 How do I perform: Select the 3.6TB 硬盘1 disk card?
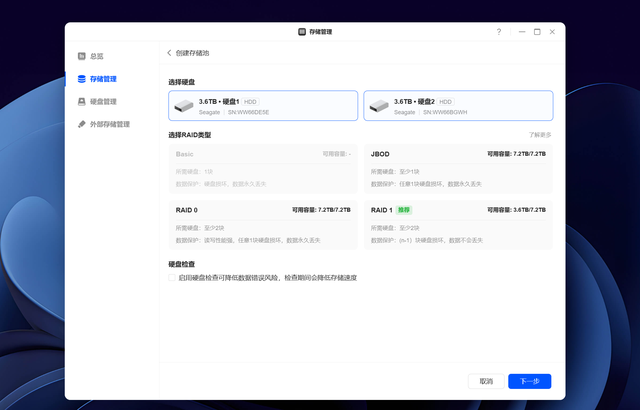point(263,106)
